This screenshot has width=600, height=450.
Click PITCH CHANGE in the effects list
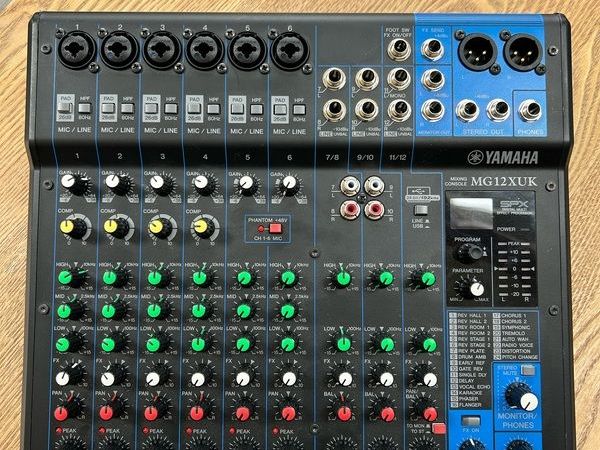(x=520, y=357)
